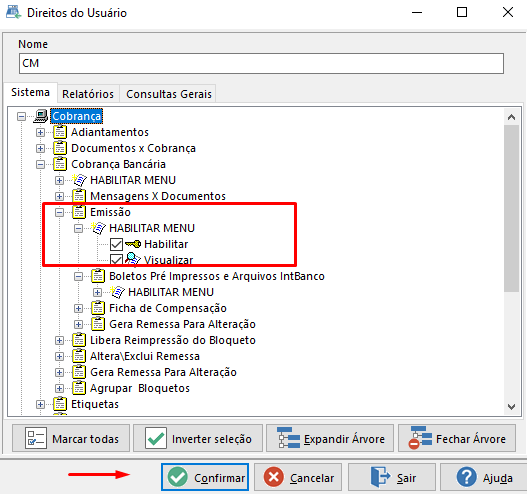Select the Habilitar tree item text
The width and height of the screenshot is (527, 494).
[166, 244]
